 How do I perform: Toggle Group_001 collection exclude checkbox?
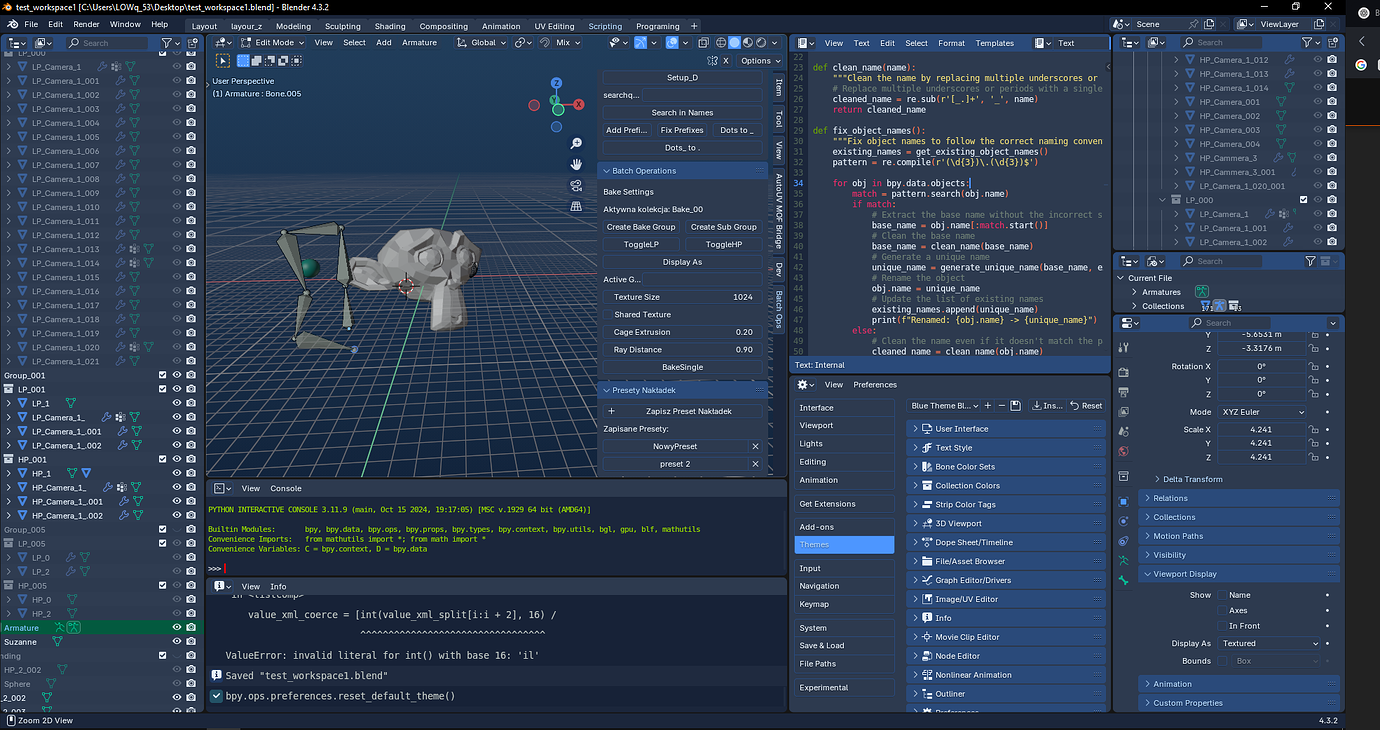pos(163,375)
